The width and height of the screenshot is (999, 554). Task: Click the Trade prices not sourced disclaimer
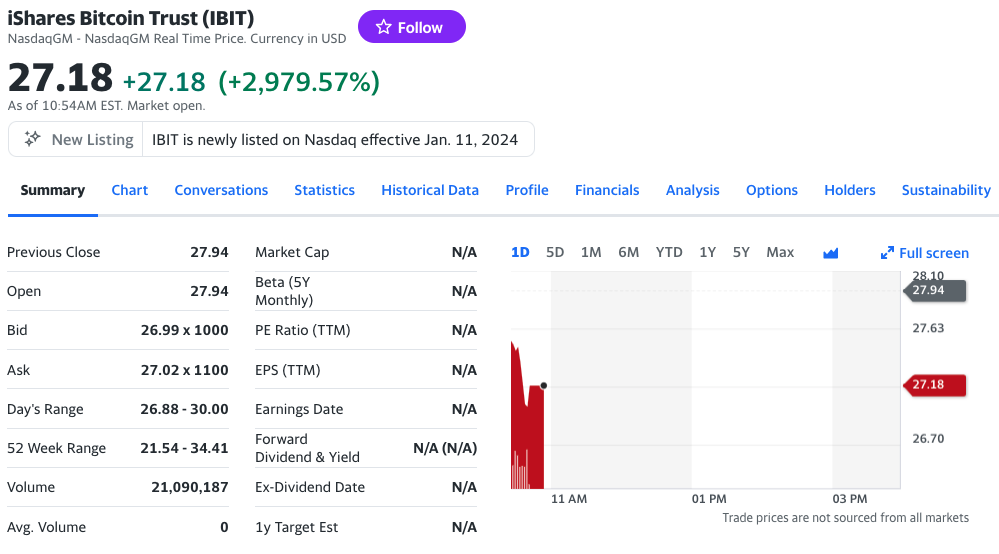tap(845, 518)
